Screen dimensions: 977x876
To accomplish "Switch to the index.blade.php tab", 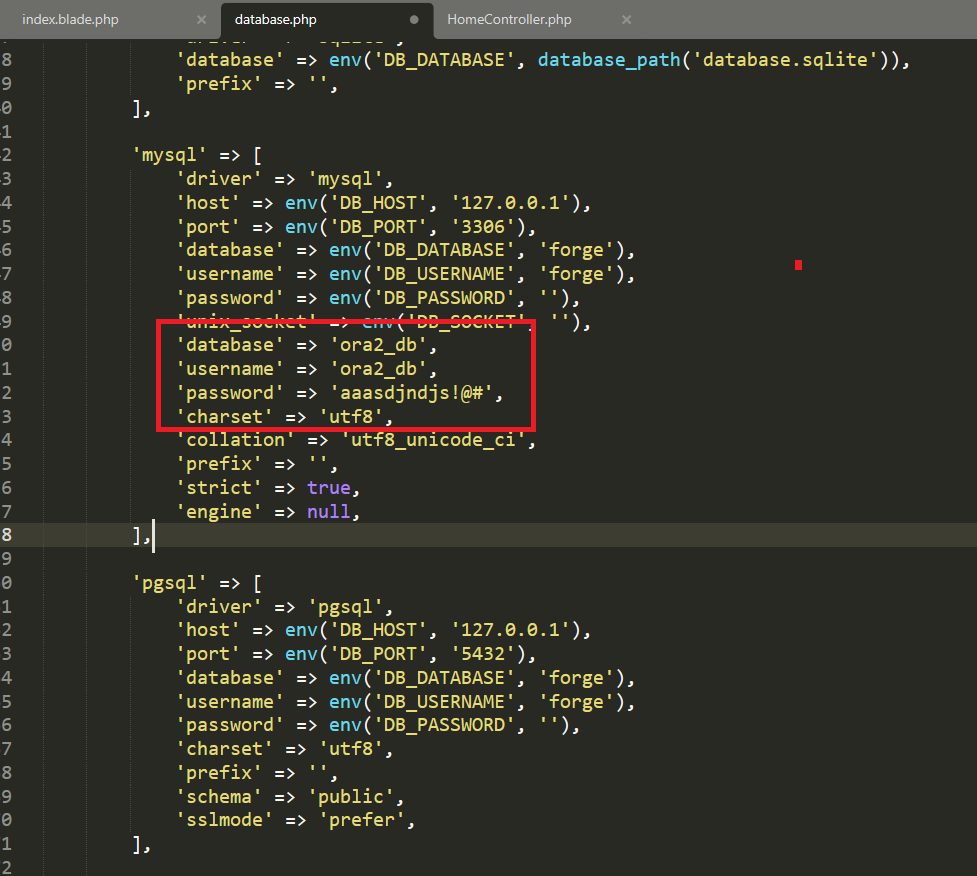I will [x=84, y=20].
